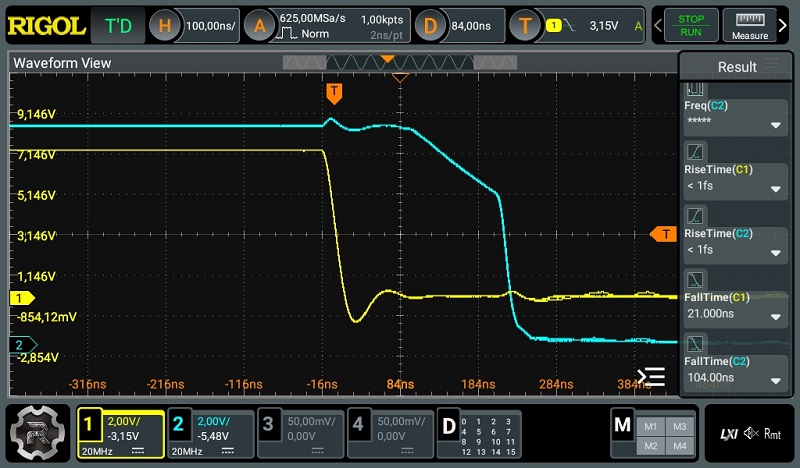Open the function navigation gear icon

pyautogui.click(x=35, y=434)
